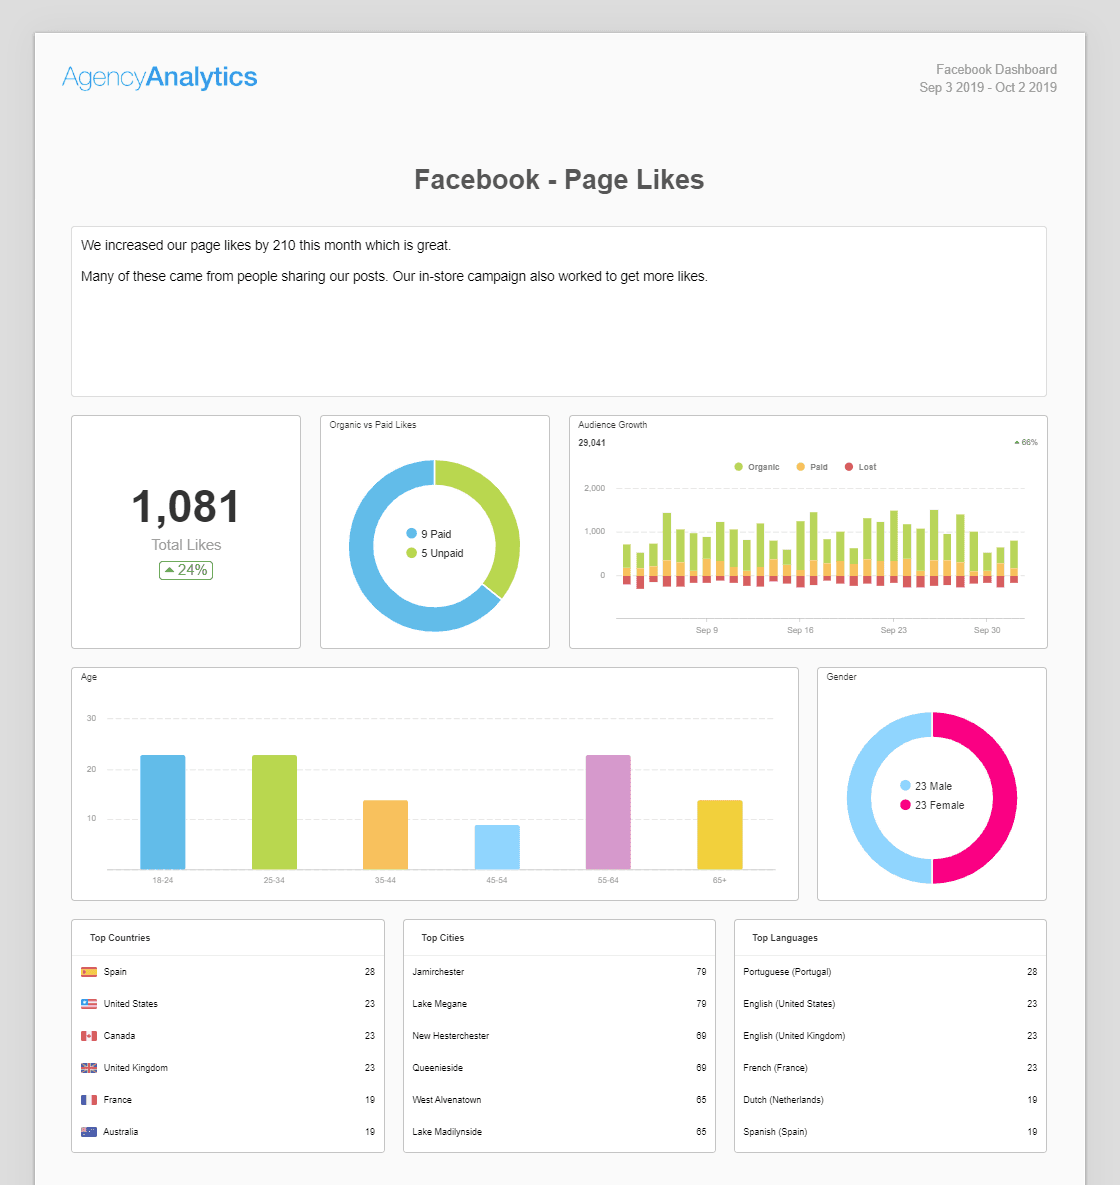This screenshot has width=1120, height=1185.
Task: Click the France flag icon
Action: [90, 1099]
